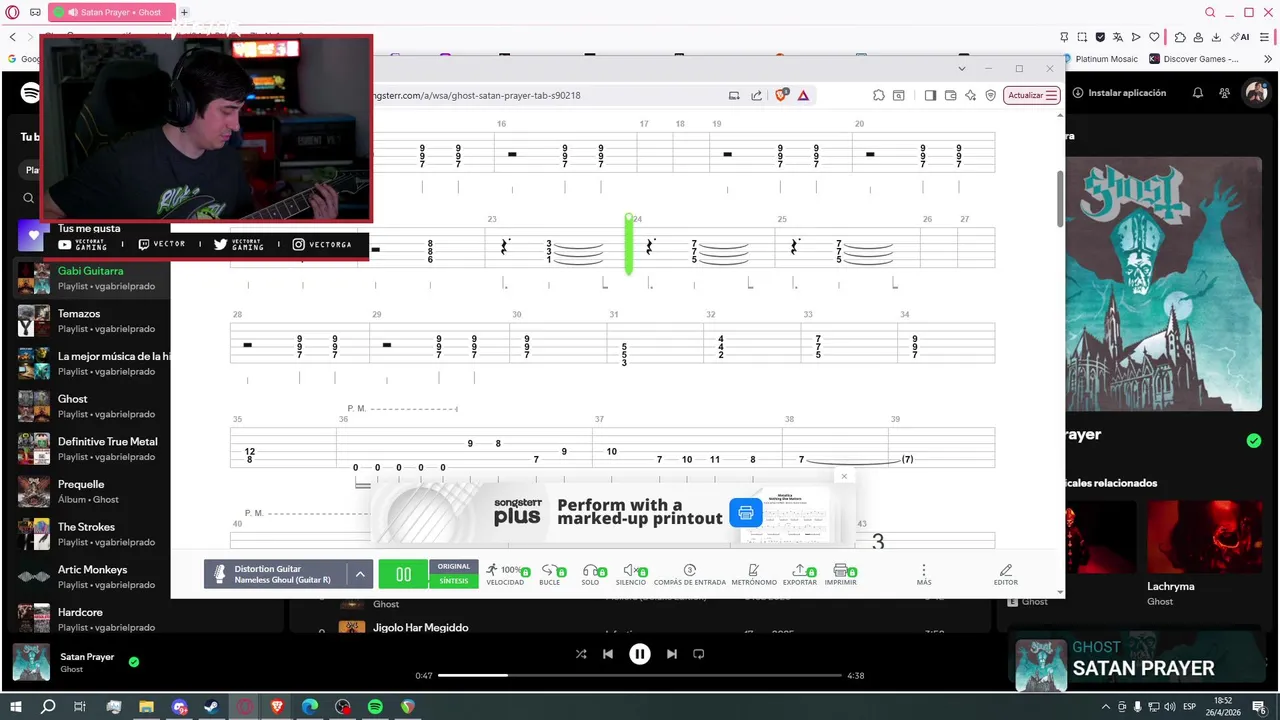Image resolution: width=1280 pixels, height=720 pixels.
Task: Share the Songsterr page link
Action: coord(756,95)
